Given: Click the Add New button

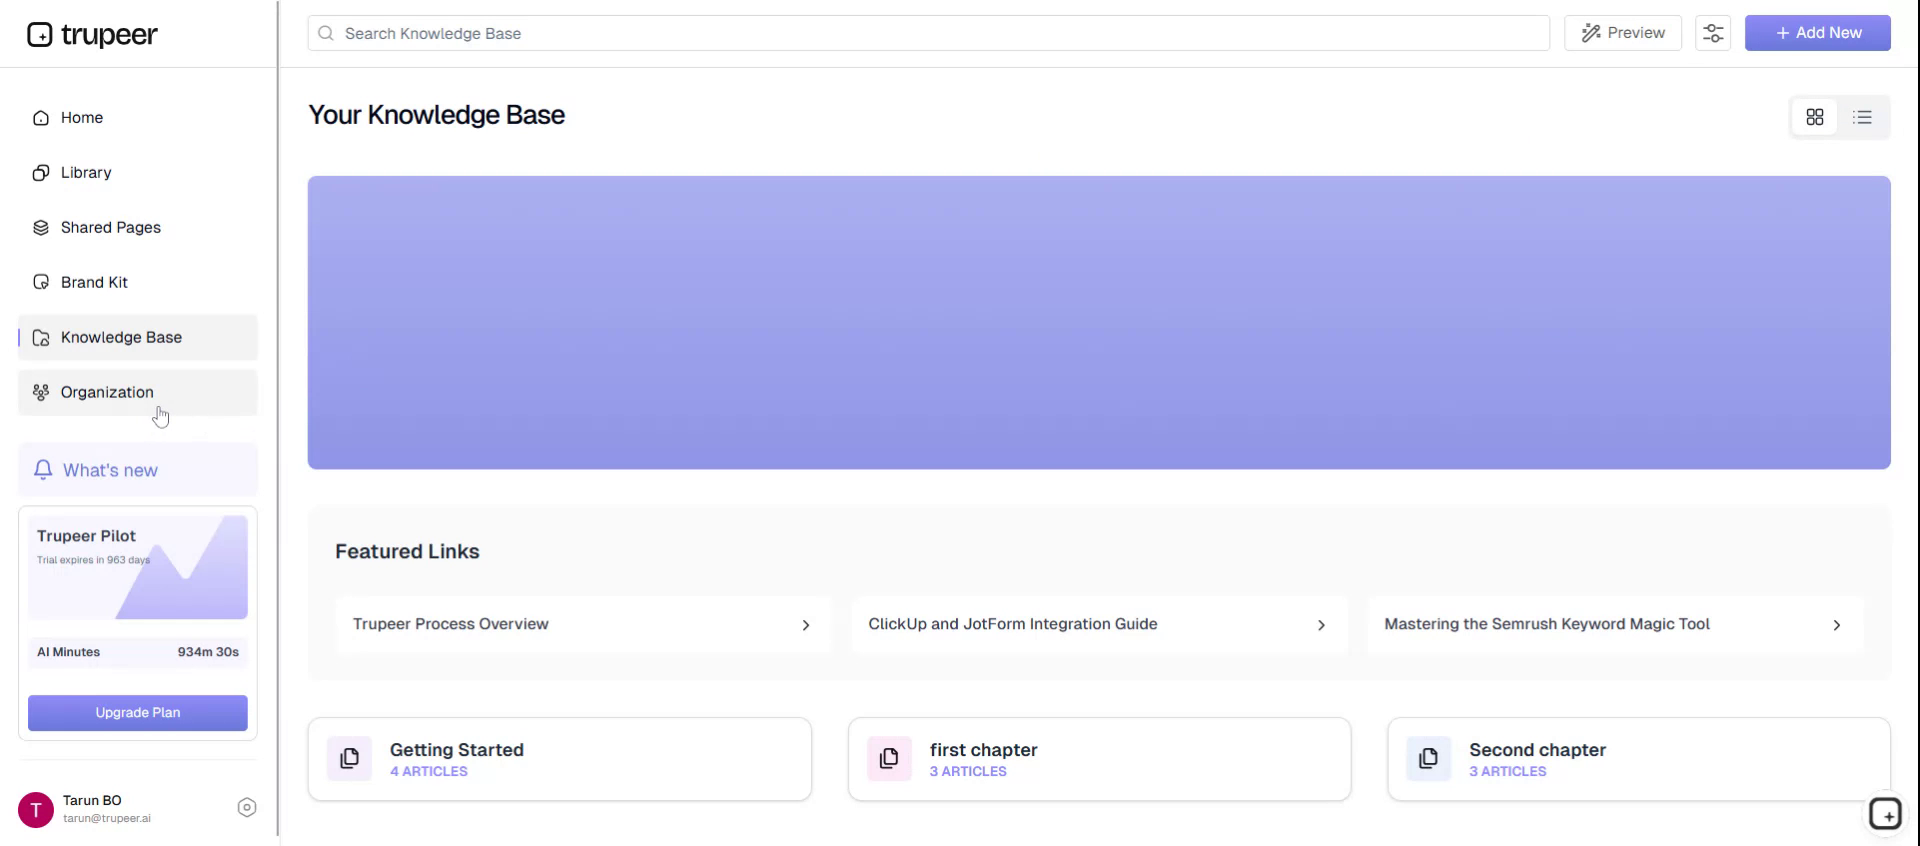Looking at the screenshot, I should (x=1818, y=33).
